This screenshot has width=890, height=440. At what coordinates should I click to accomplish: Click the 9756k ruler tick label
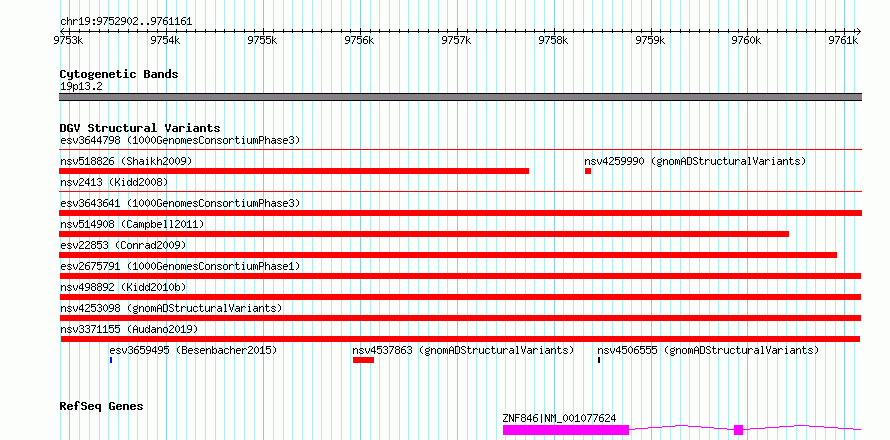tap(359, 40)
